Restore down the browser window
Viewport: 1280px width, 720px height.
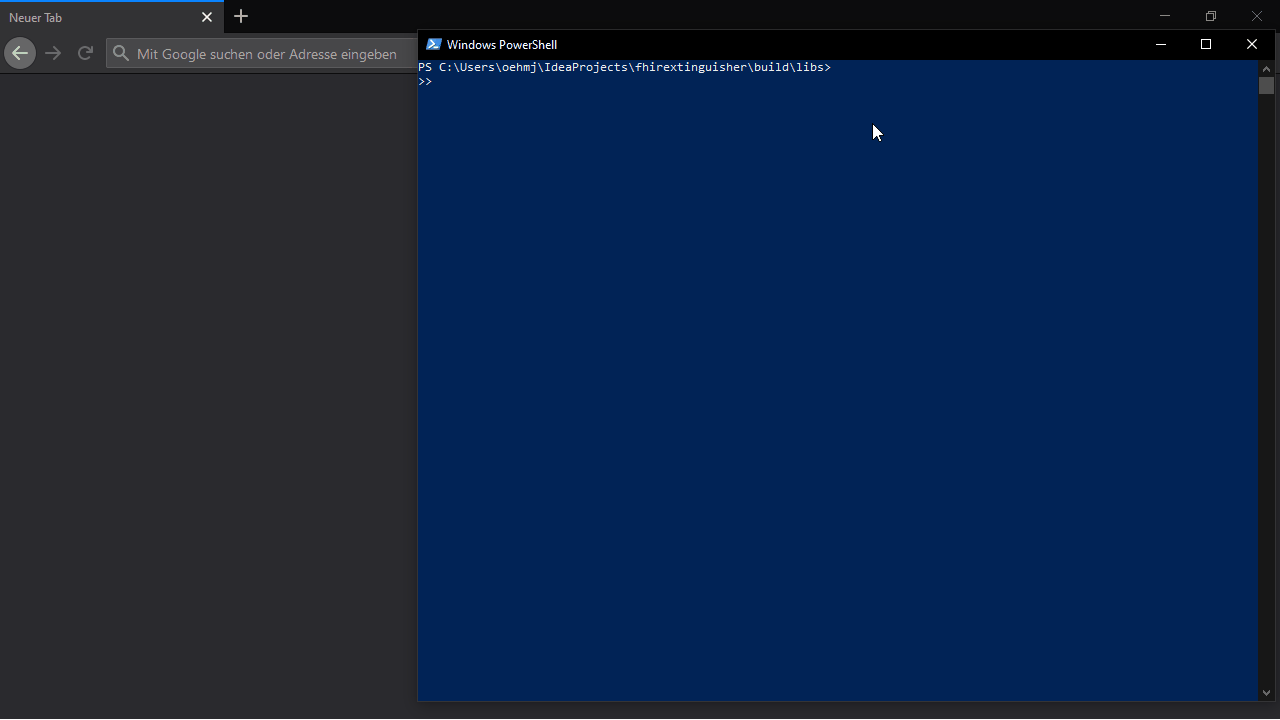[x=1210, y=16]
